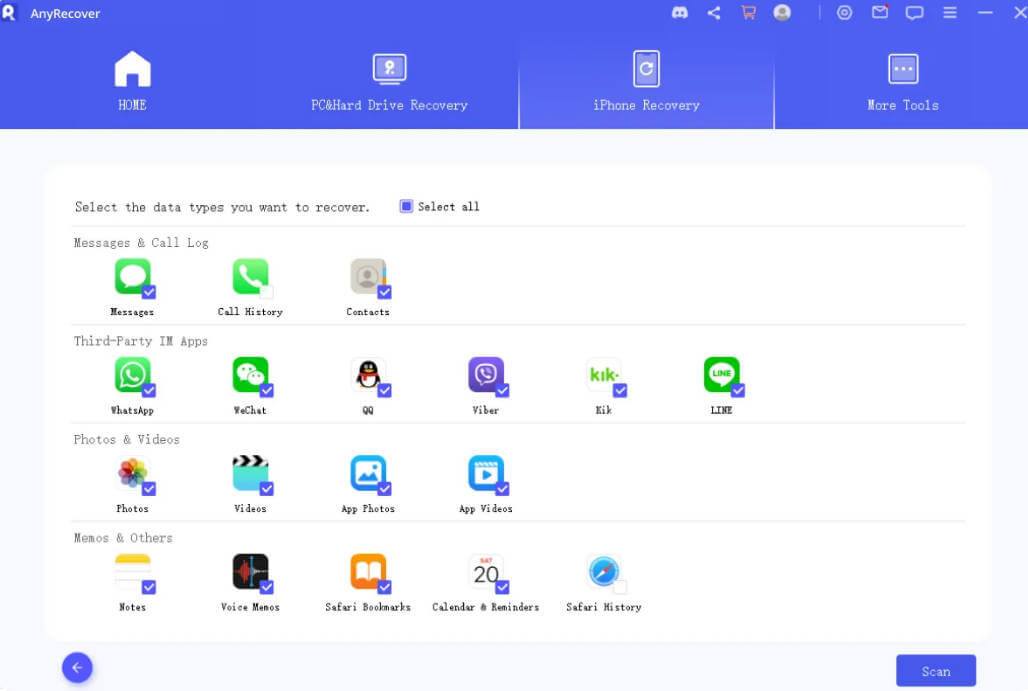This screenshot has width=1028, height=691.
Task: Open the settings gear icon
Action: click(x=844, y=13)
